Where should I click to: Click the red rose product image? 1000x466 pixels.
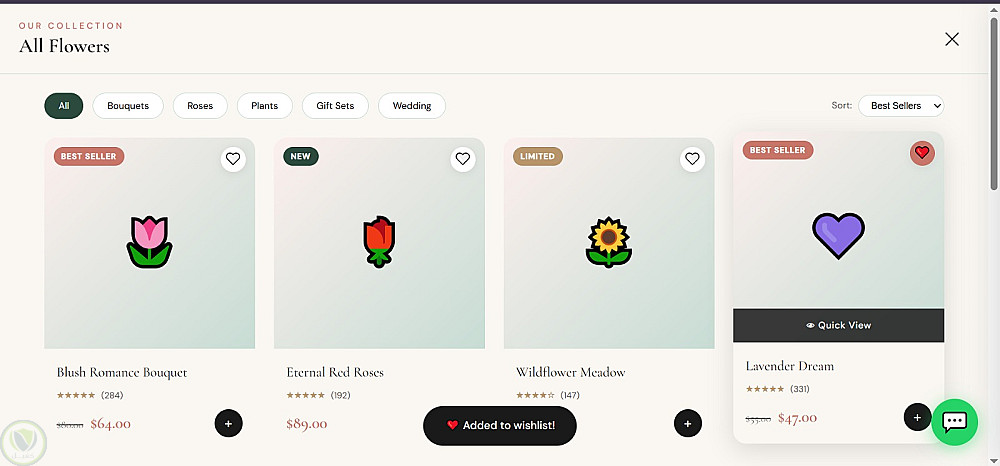click(x=379, y=242)
